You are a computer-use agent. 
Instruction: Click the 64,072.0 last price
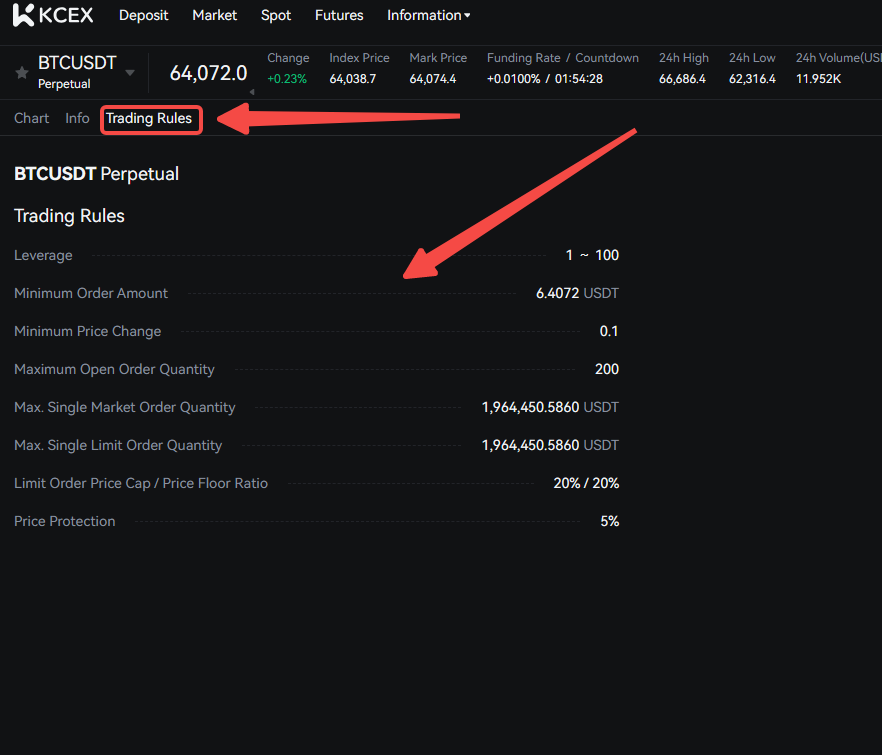[208, 73]
